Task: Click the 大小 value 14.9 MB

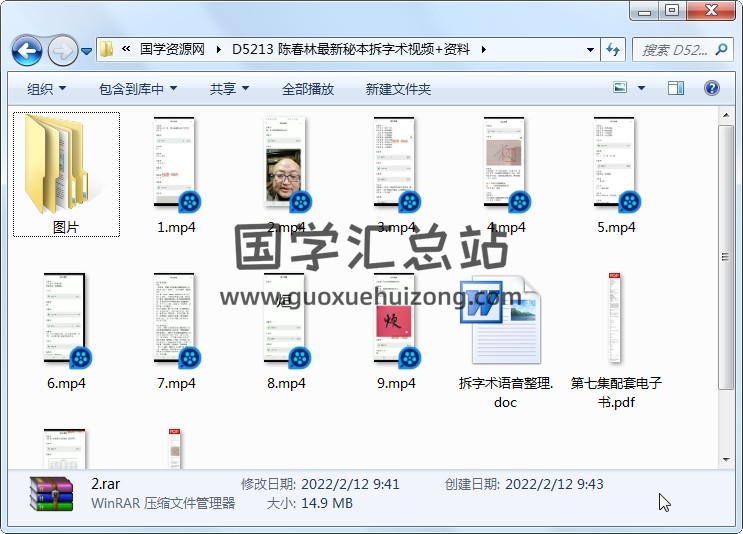Action: pos(327,503)
